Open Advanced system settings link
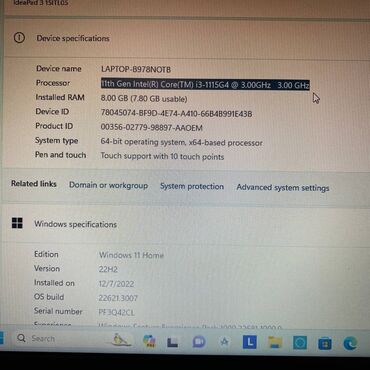 pyautogui.click(x=283, y=188)
